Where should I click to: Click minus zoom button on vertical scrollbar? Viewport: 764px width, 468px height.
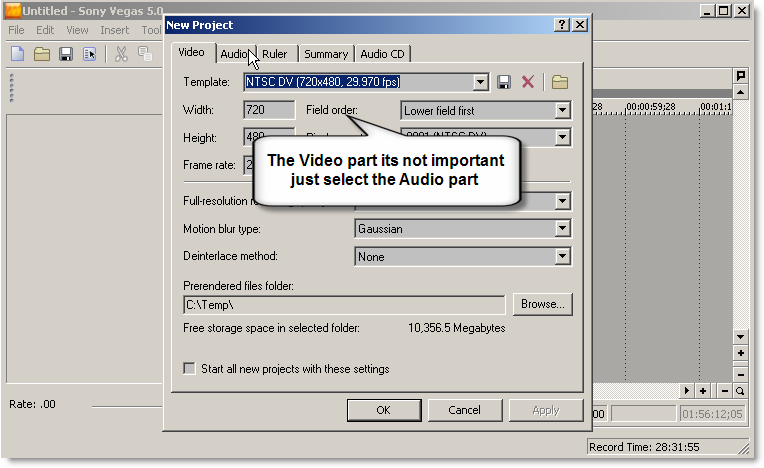pos(741,374)
